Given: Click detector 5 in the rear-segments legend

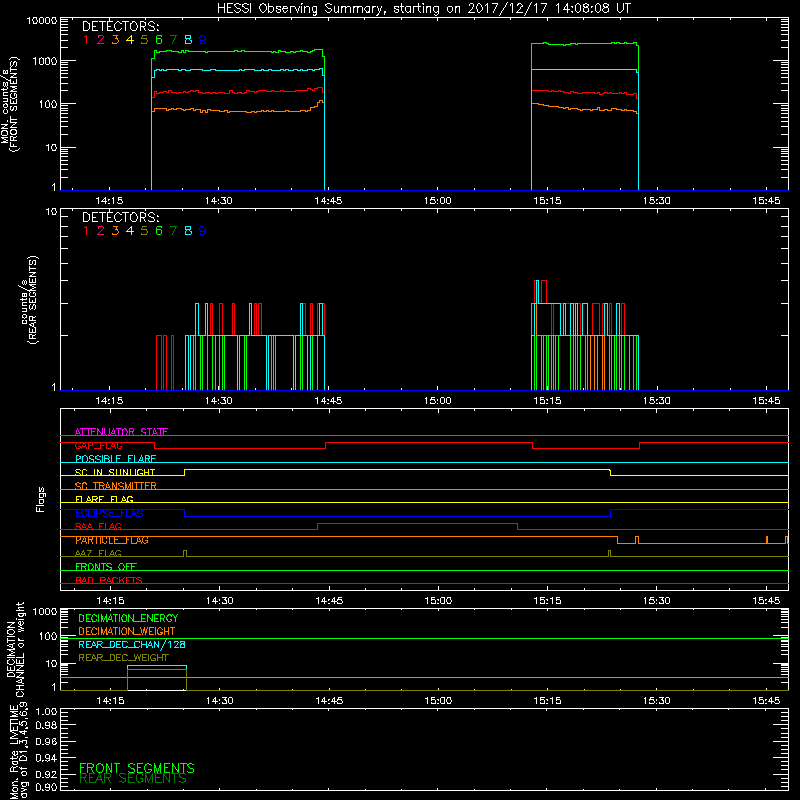Looking at the screenshot, I should (x=144, y=231).
